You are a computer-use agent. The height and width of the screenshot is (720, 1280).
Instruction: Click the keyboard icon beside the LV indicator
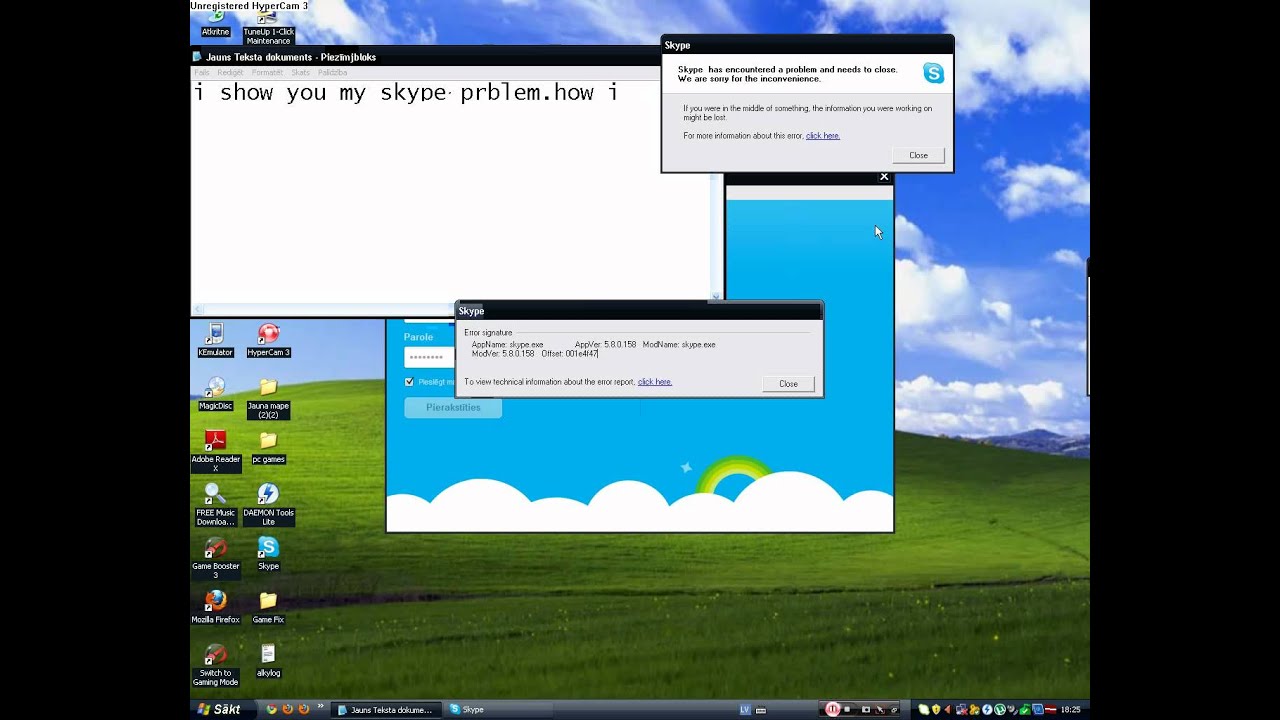point(761,709)
